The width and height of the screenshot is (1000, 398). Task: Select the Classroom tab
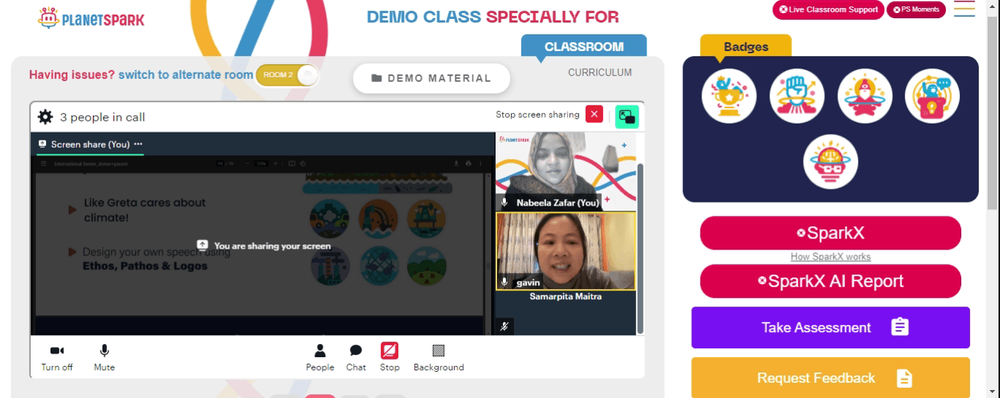click(584, 47)
